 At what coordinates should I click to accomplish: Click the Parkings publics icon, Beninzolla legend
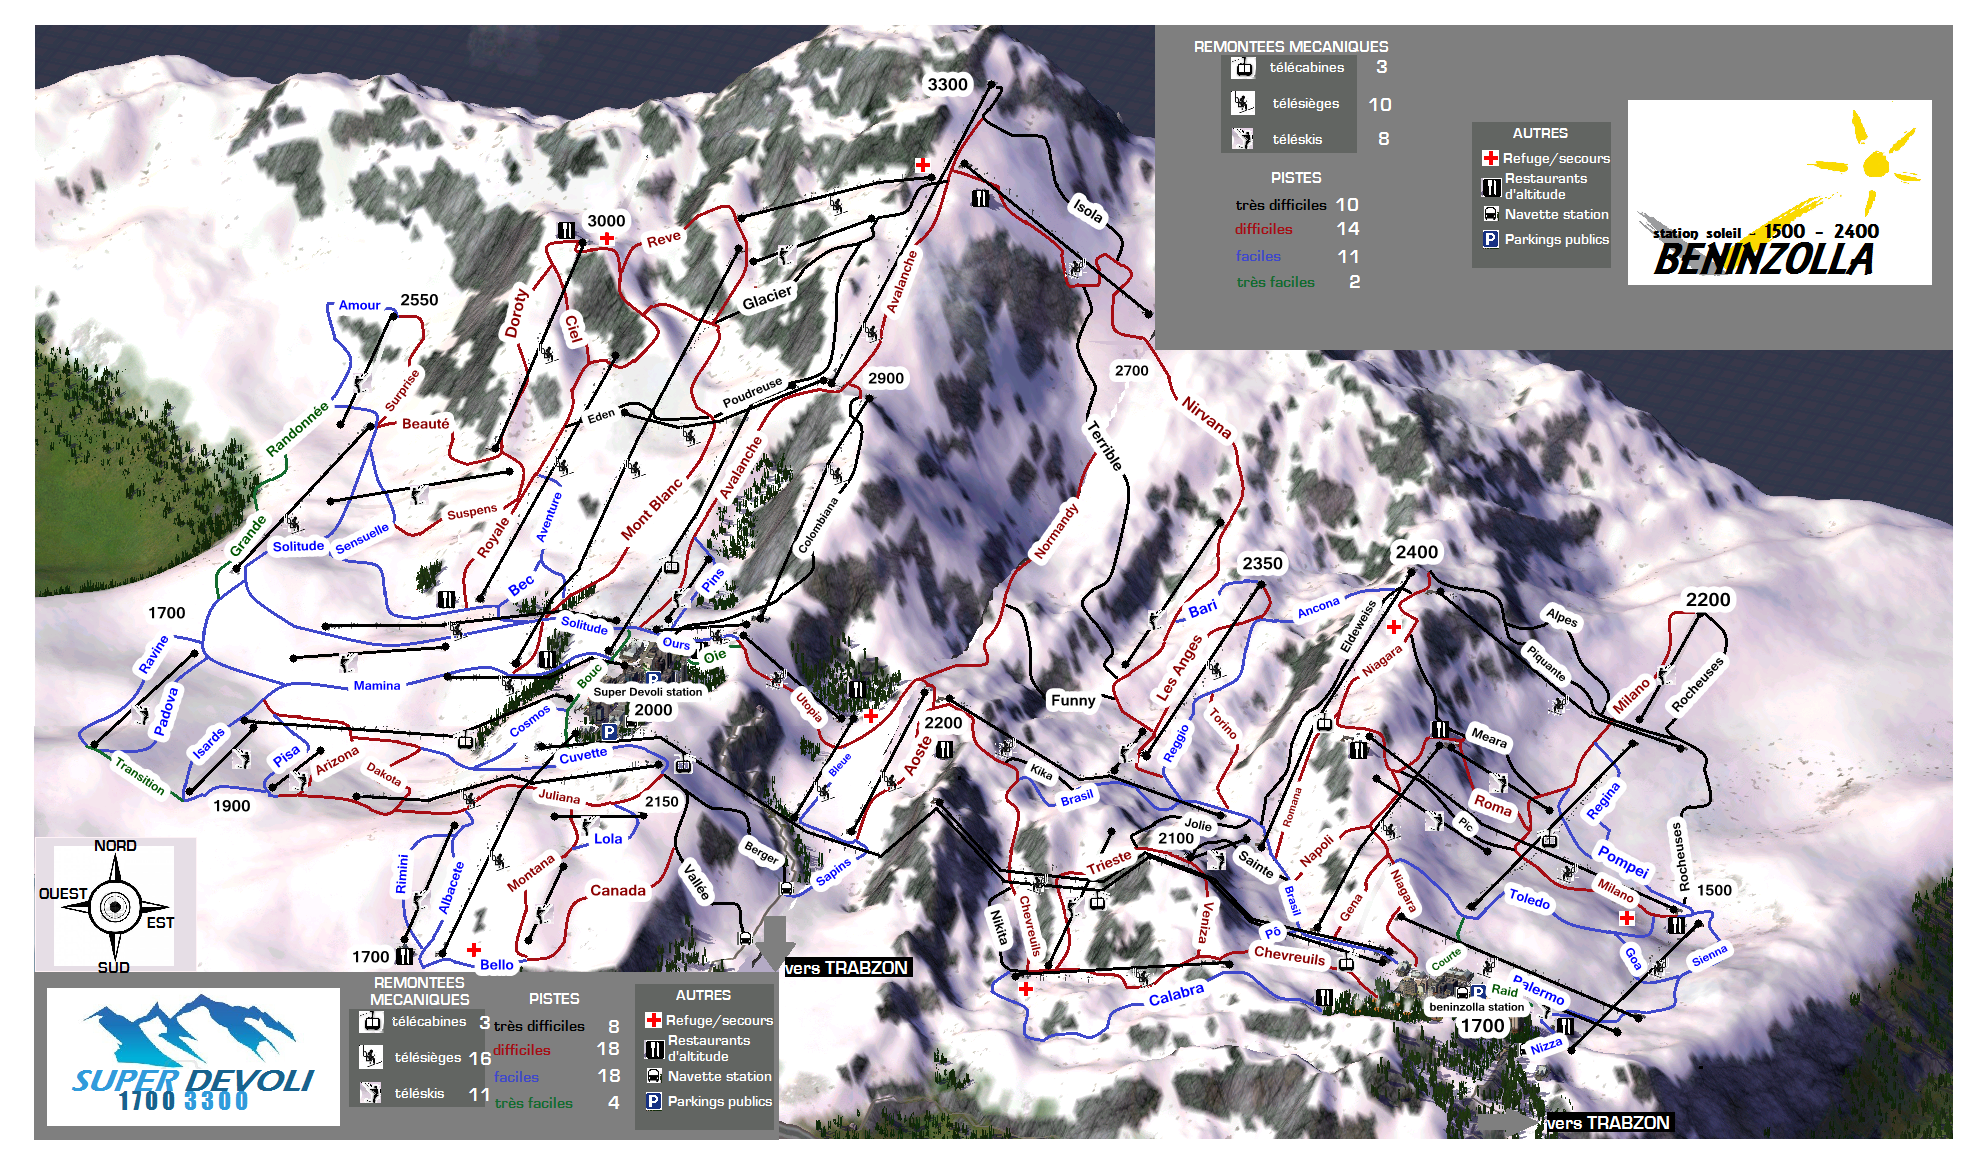1490,239
